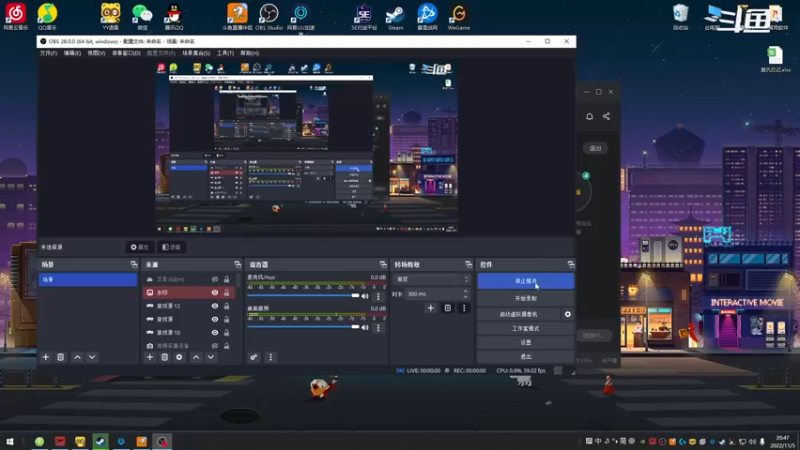Click the blue Stop Streaming button
This screenshot has width=800, height=450.
pos(526,281)
